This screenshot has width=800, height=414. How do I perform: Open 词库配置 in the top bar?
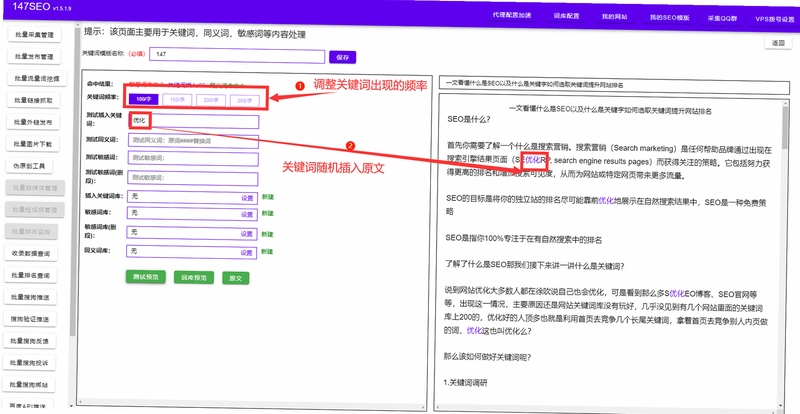566,16
